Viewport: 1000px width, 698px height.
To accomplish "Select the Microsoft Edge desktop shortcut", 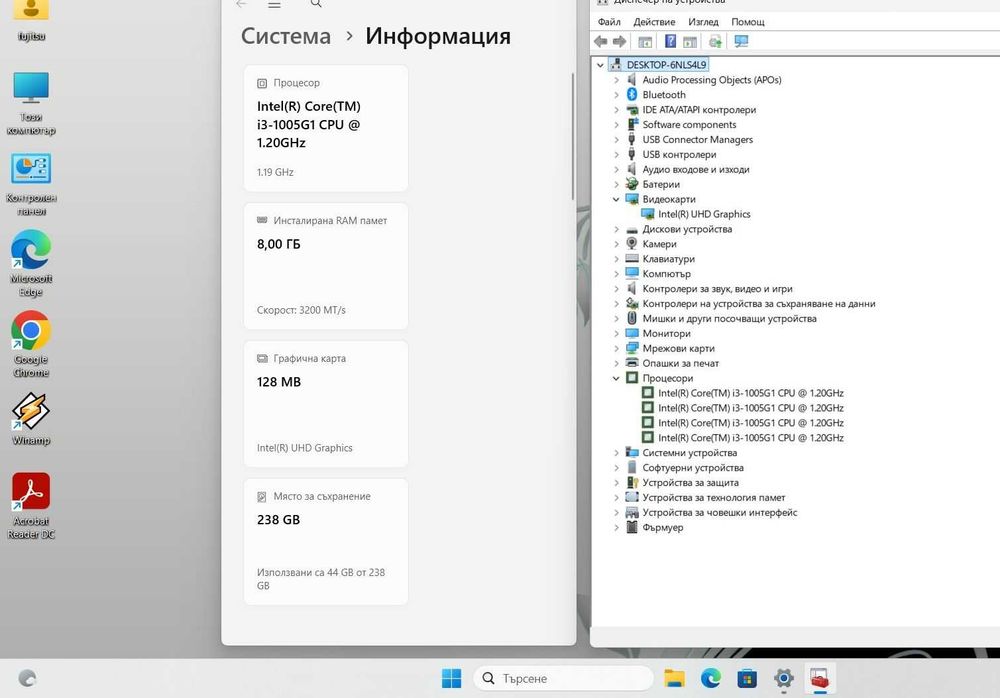I will point(31,265).
